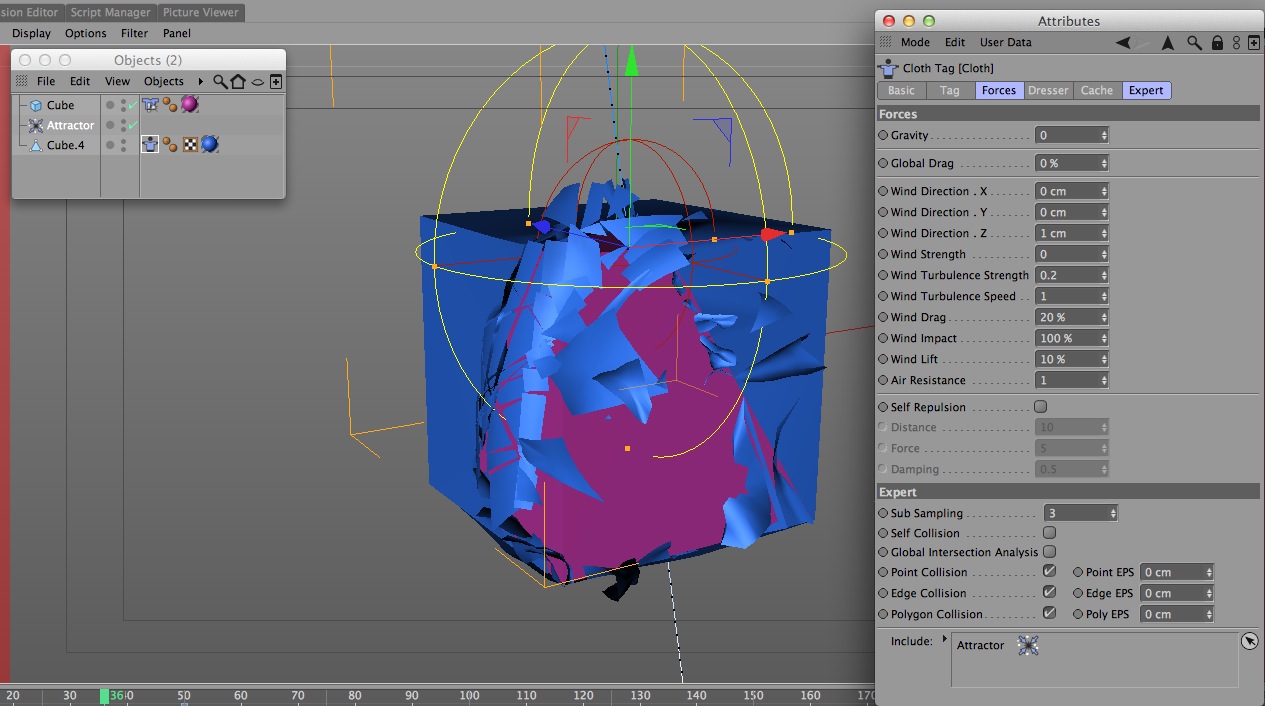
Task: Enable the Self Collision checkbox
Action: click(1049, 533)
